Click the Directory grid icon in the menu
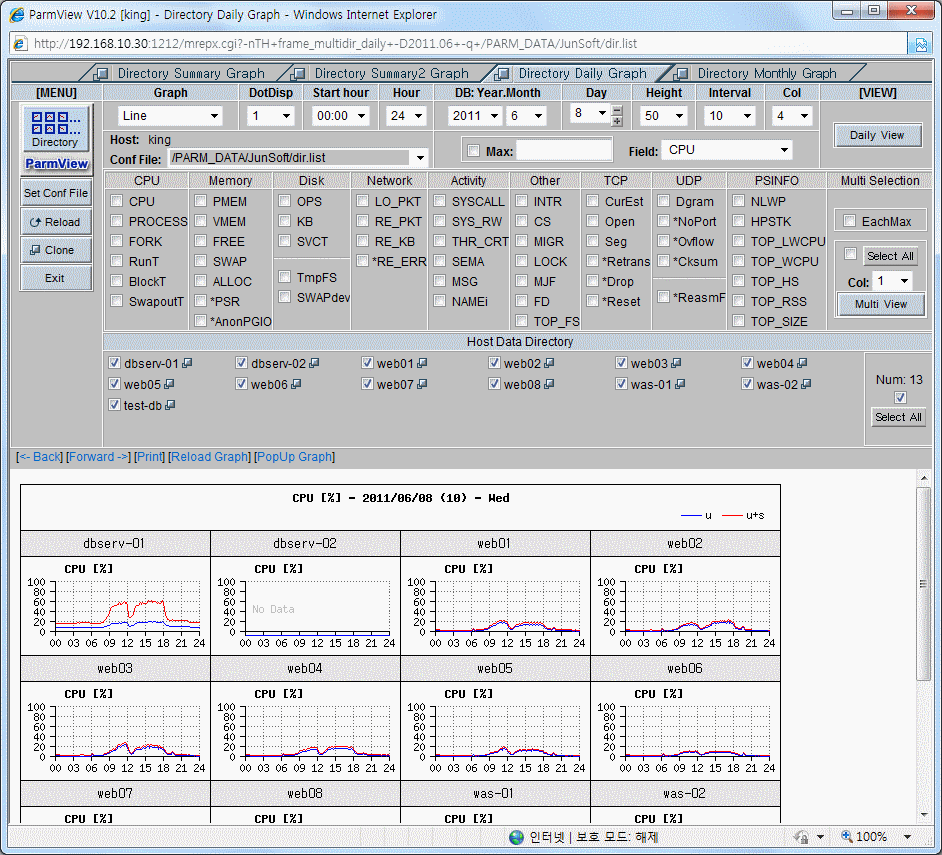 point(55,128)
